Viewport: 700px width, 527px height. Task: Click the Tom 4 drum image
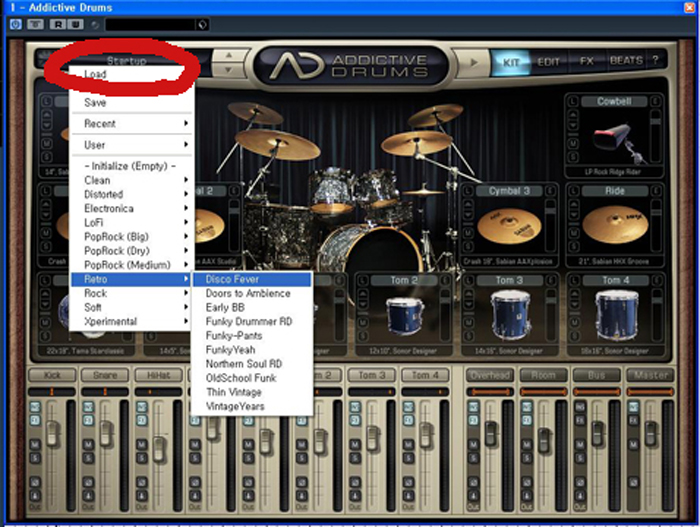[617, 315]
